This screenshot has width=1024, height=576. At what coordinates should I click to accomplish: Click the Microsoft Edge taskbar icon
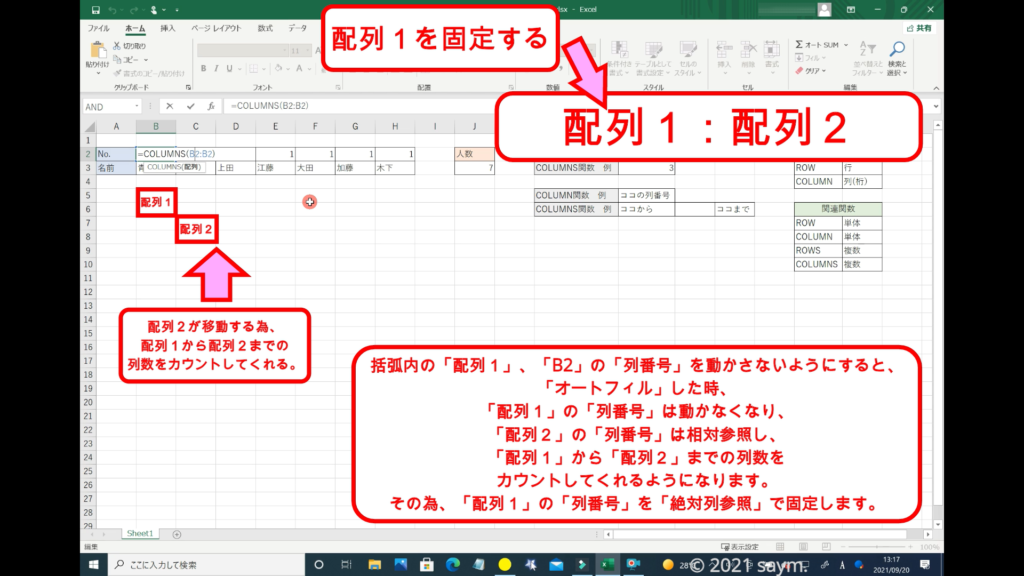coord(451,564)
